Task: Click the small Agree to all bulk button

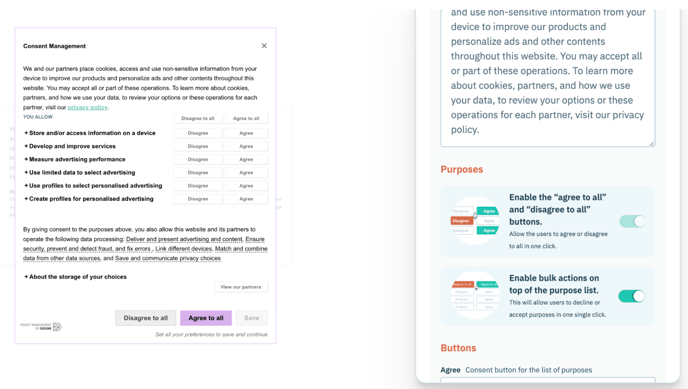Action: pos(246,118)
